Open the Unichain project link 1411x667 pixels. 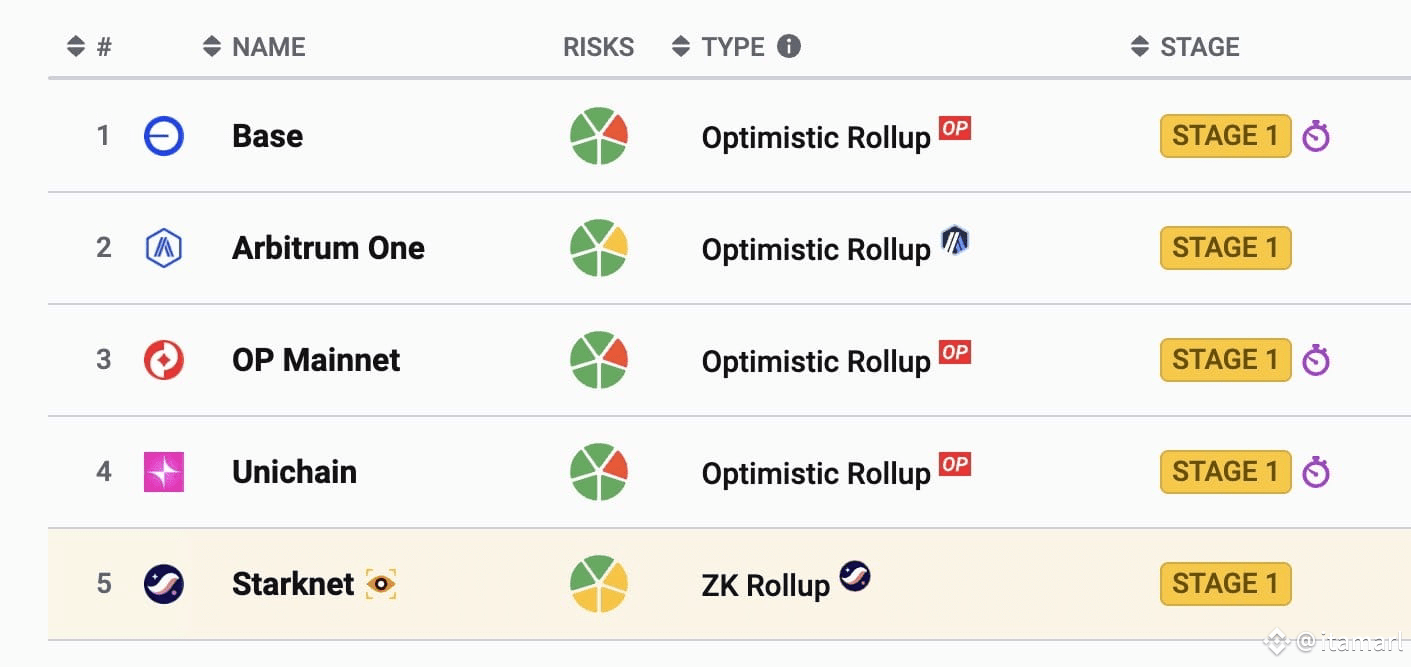pos(294,472)
